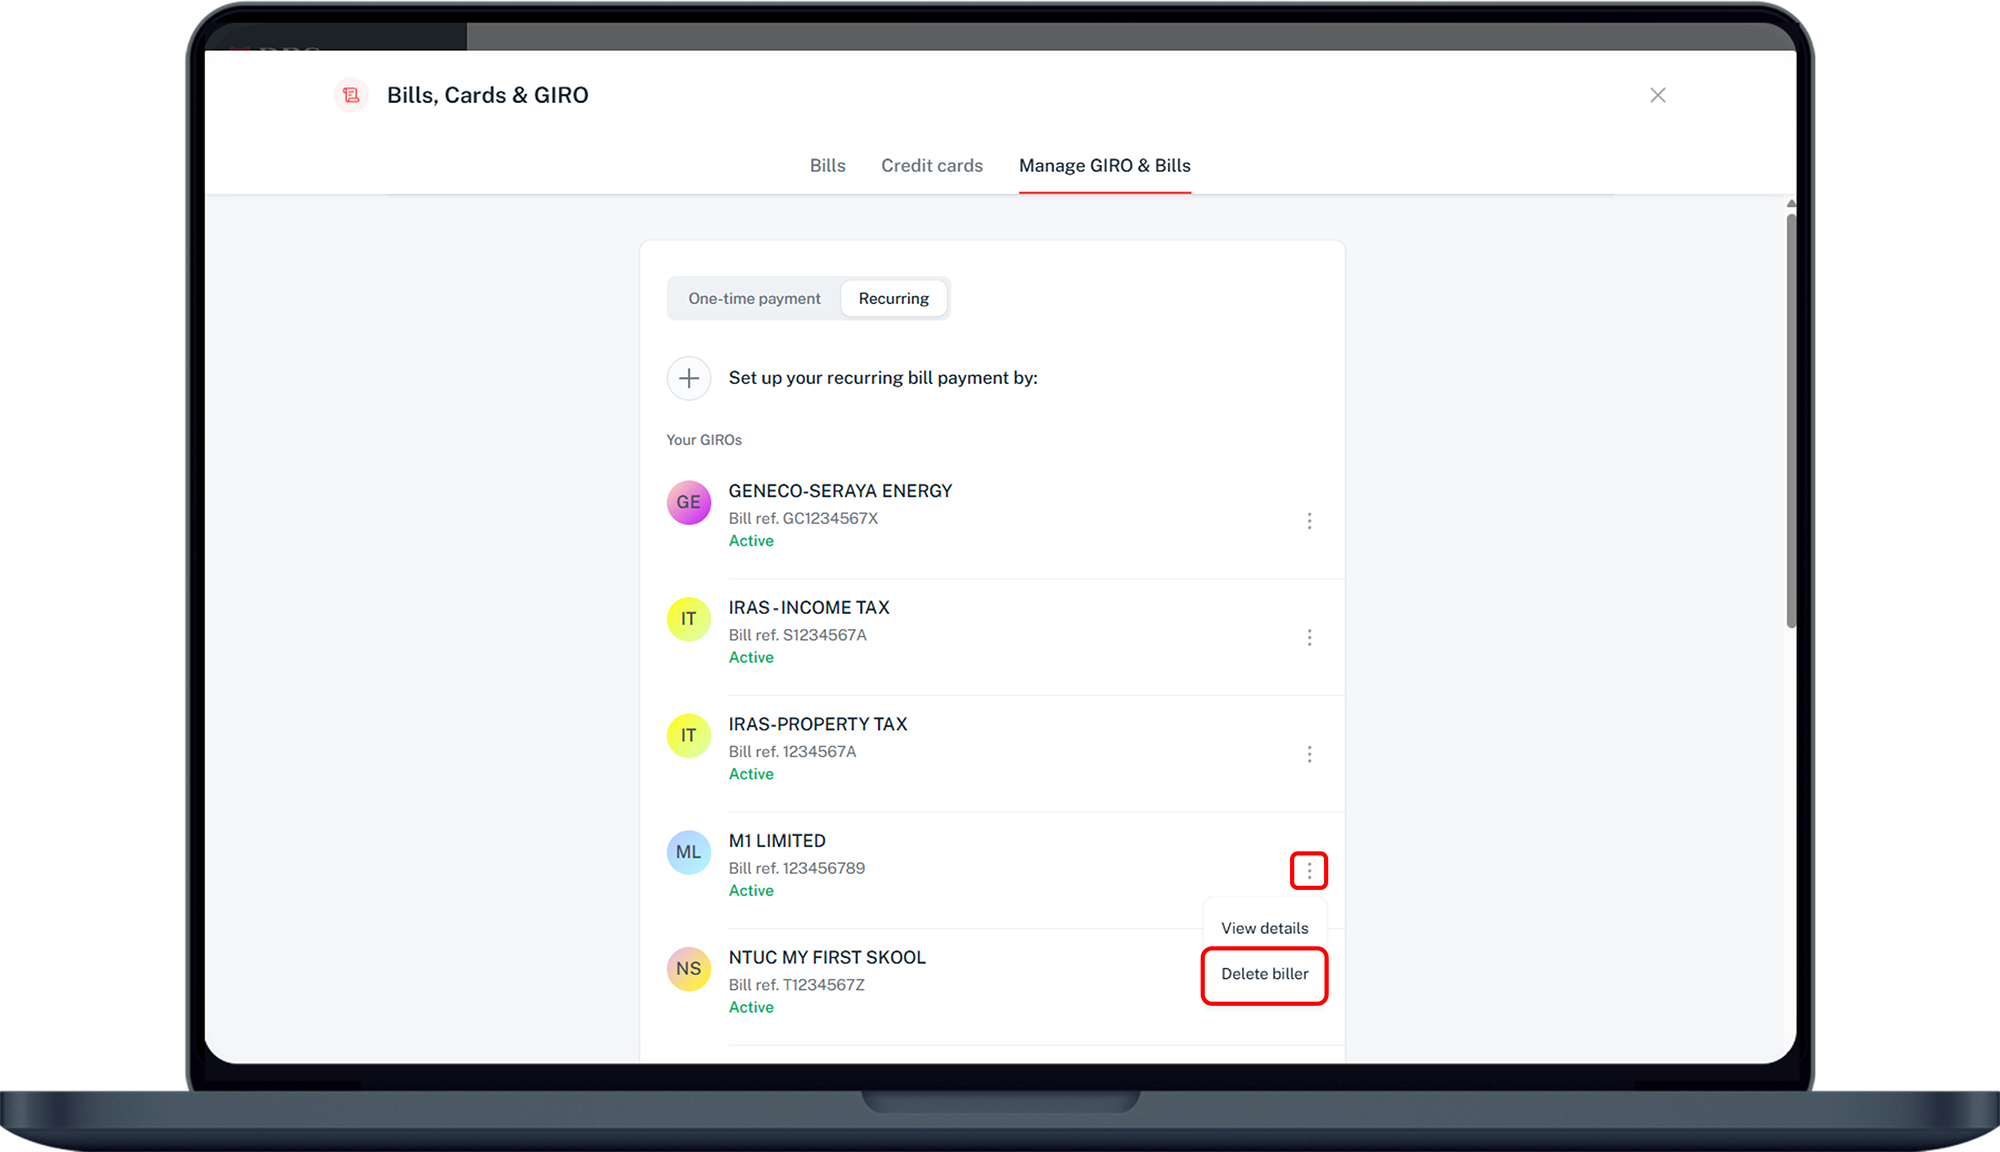The image size is (2000, 1152).
Task: Click the IRAS-INCOME TAX biller name
Action: 809,608
